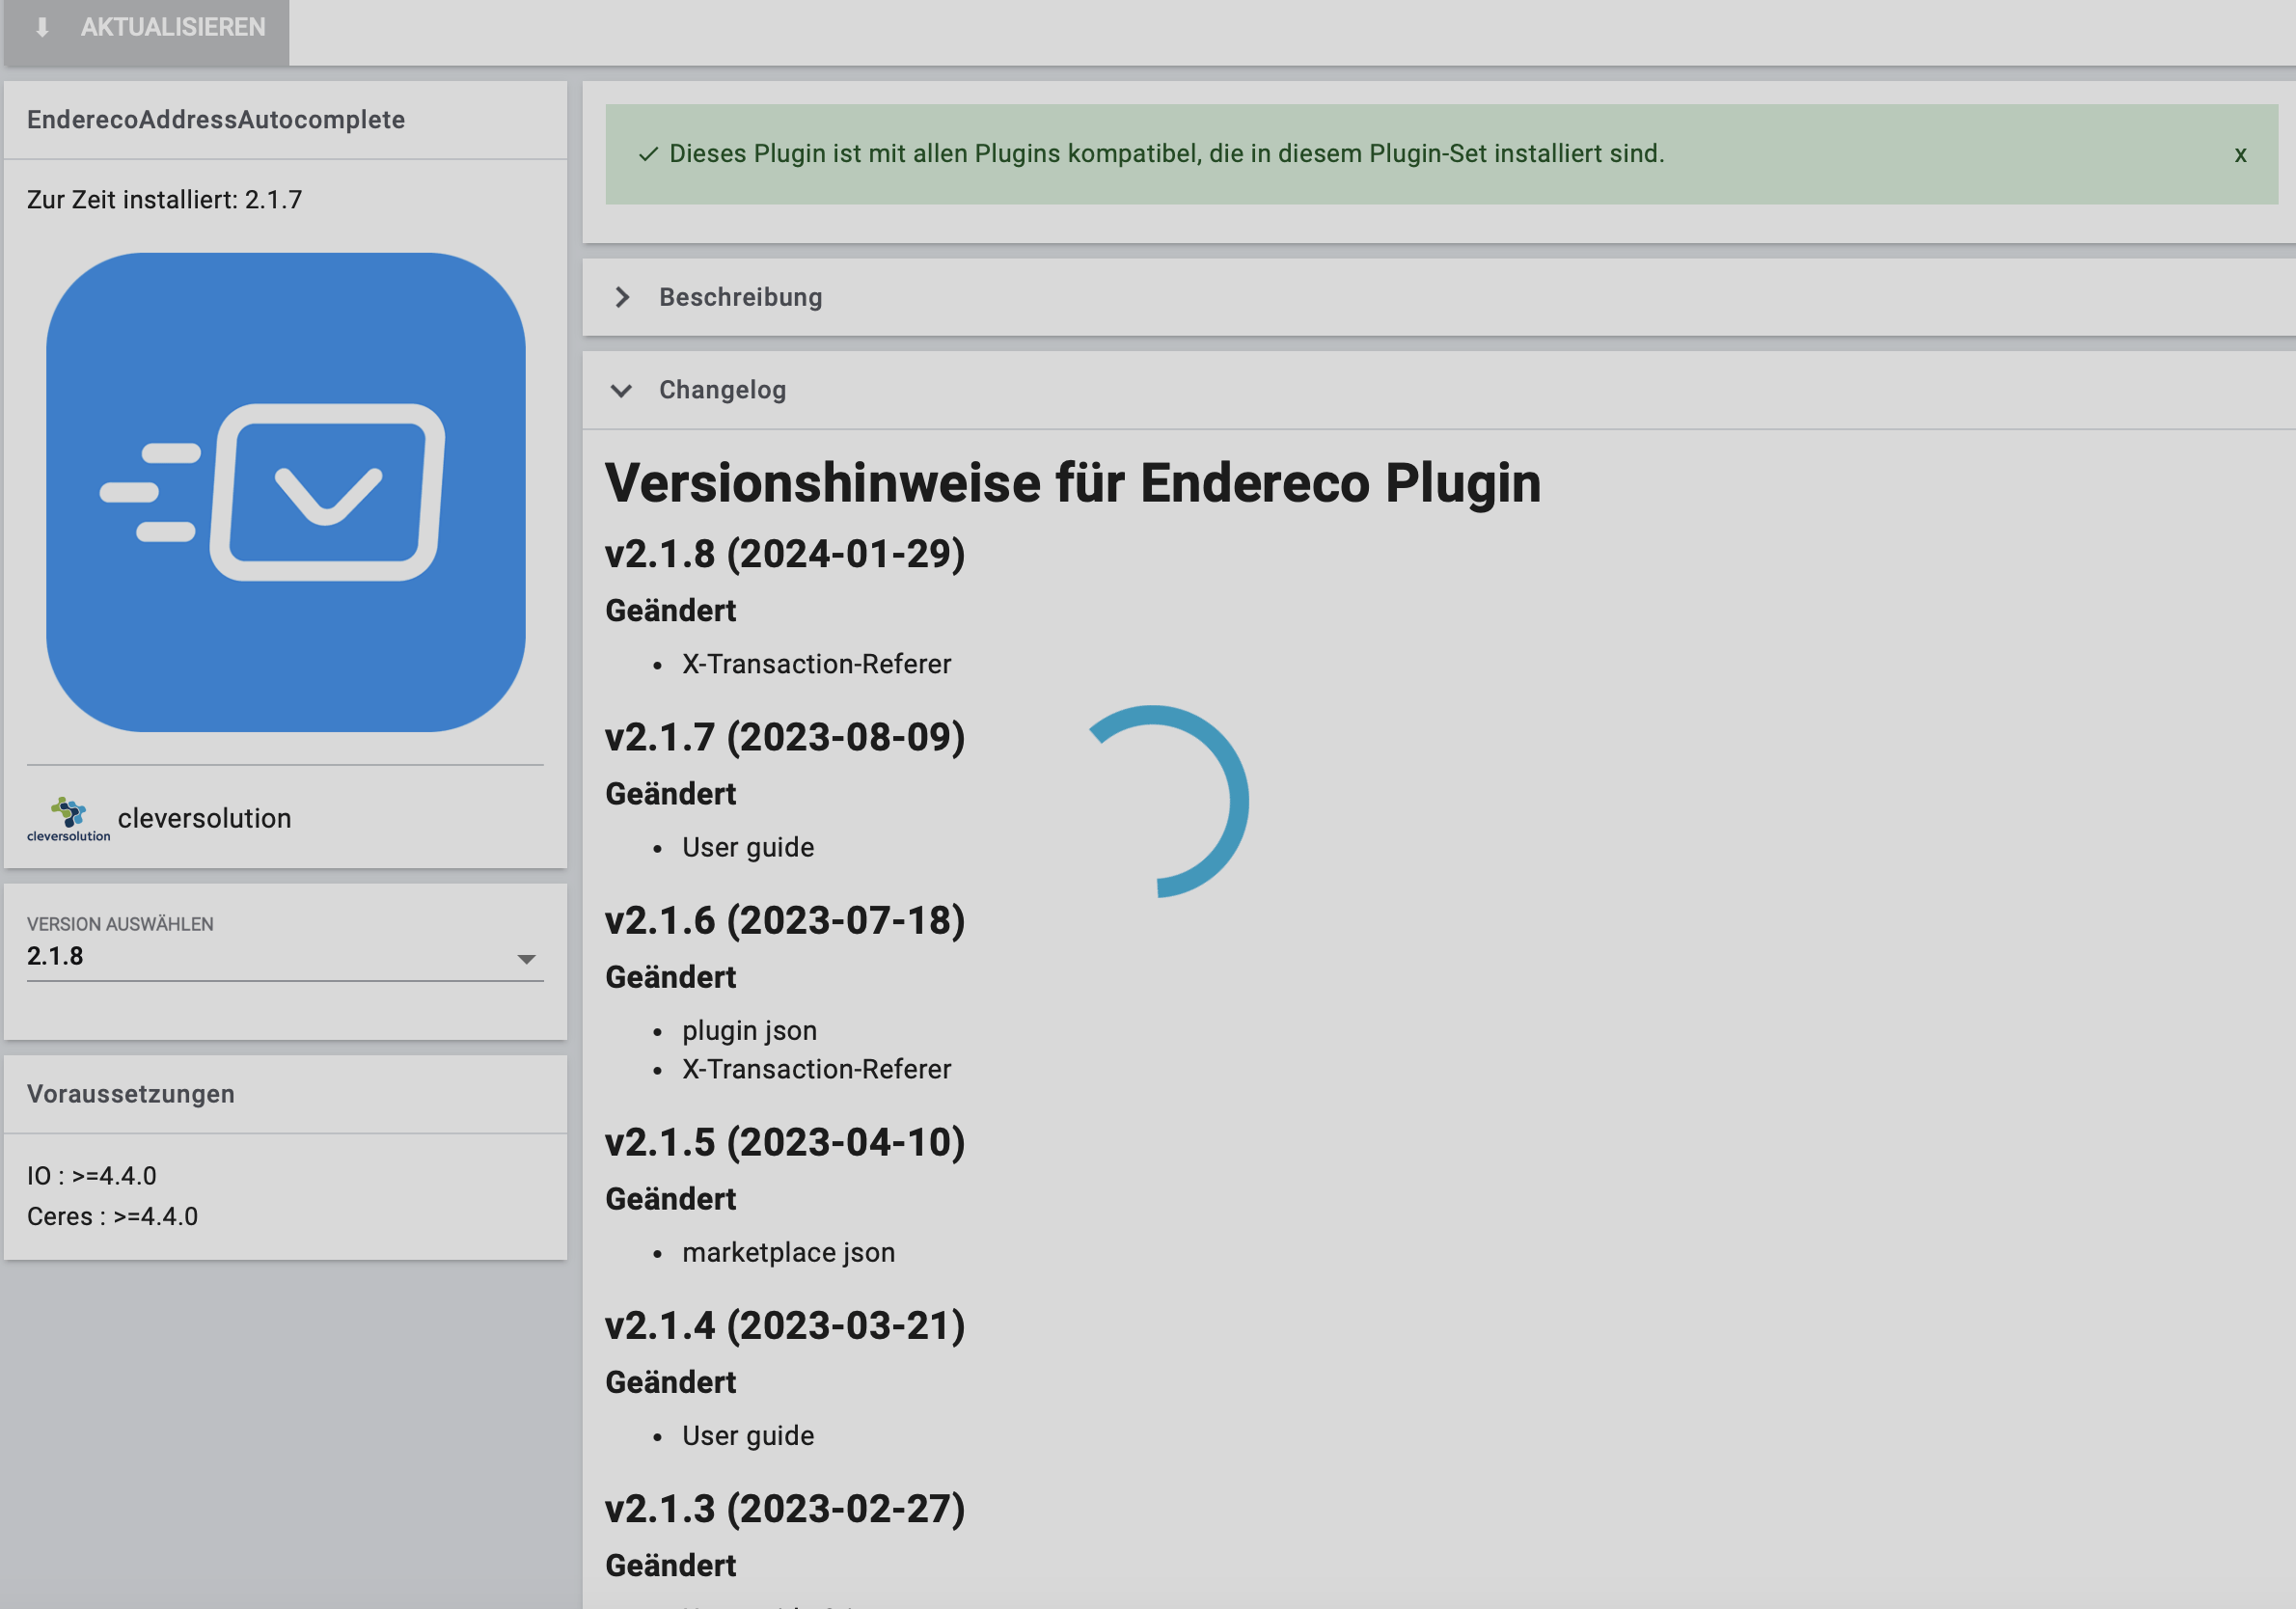Click the blue EnderecoAddressAutocomplete plugin logo

pos(286,492)
